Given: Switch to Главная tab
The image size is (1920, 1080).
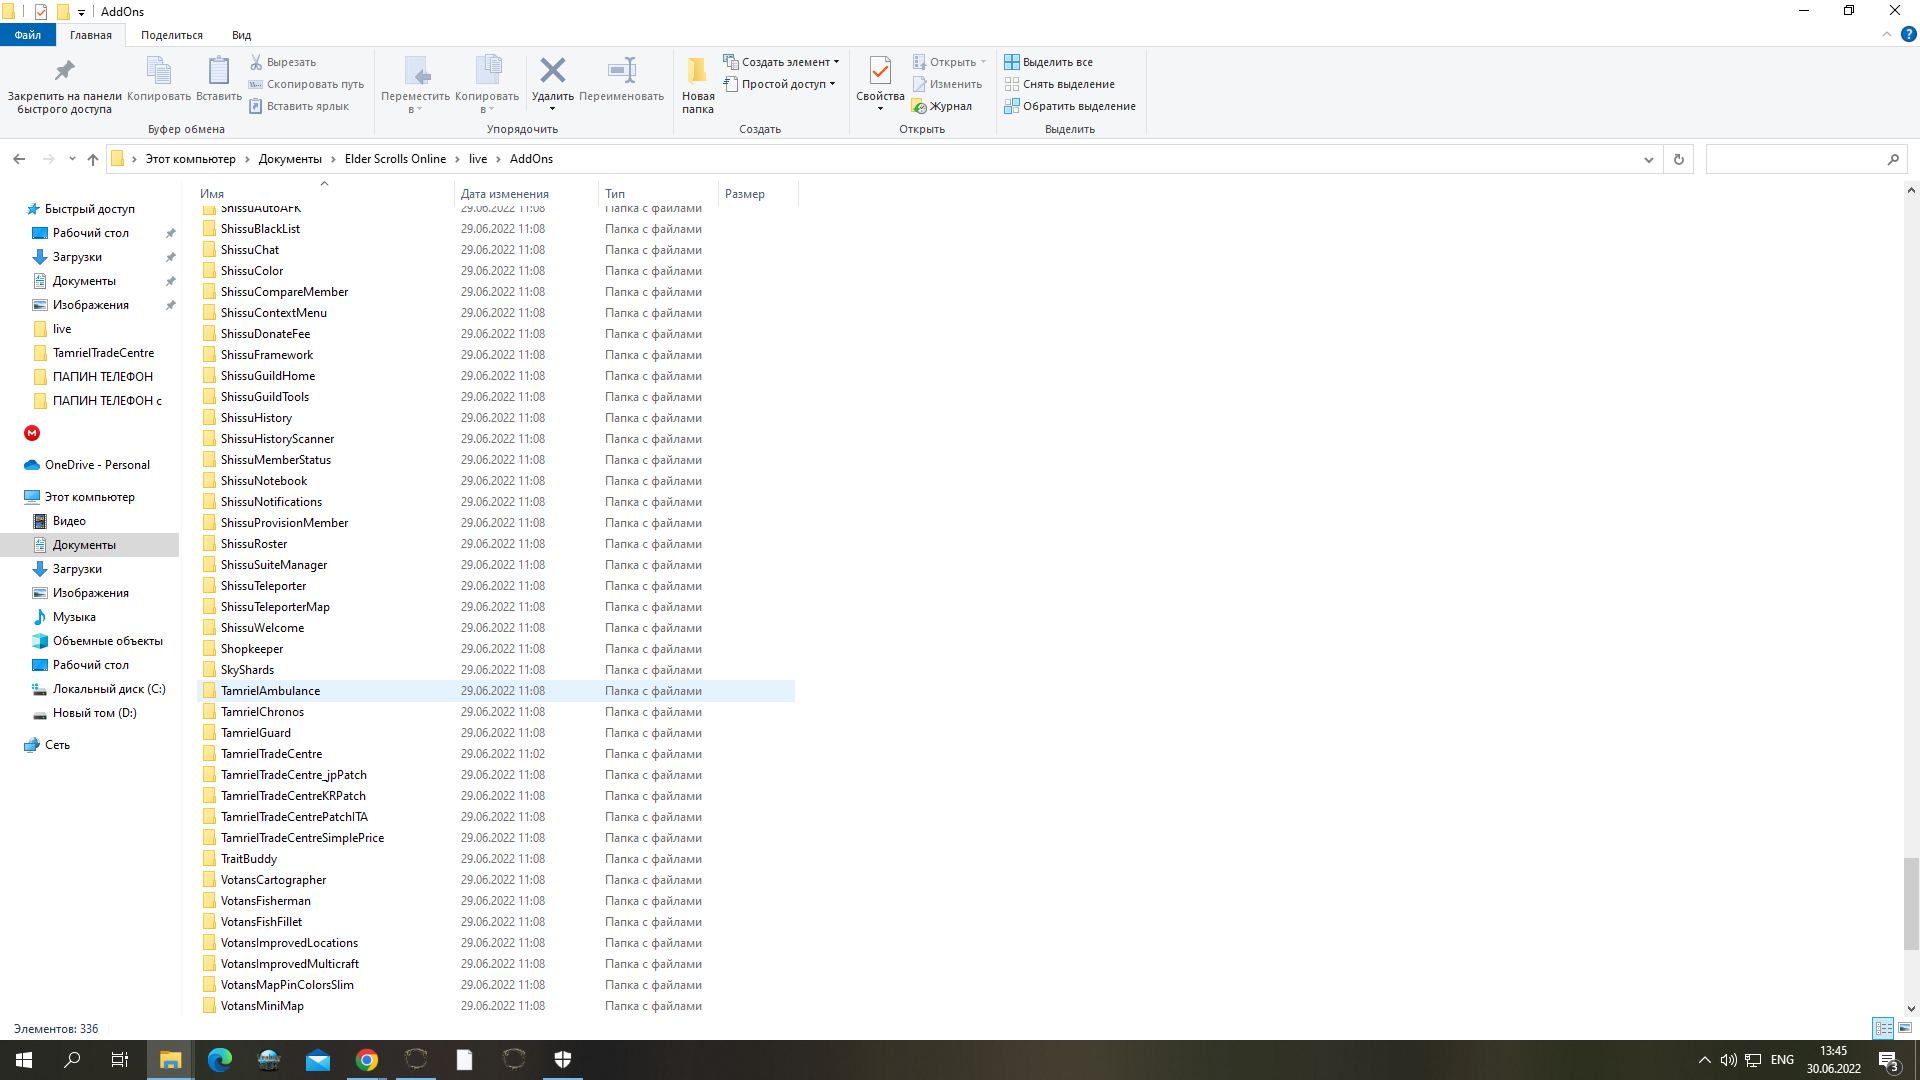Looking at the screenshot, I should (x=91, y=35).
